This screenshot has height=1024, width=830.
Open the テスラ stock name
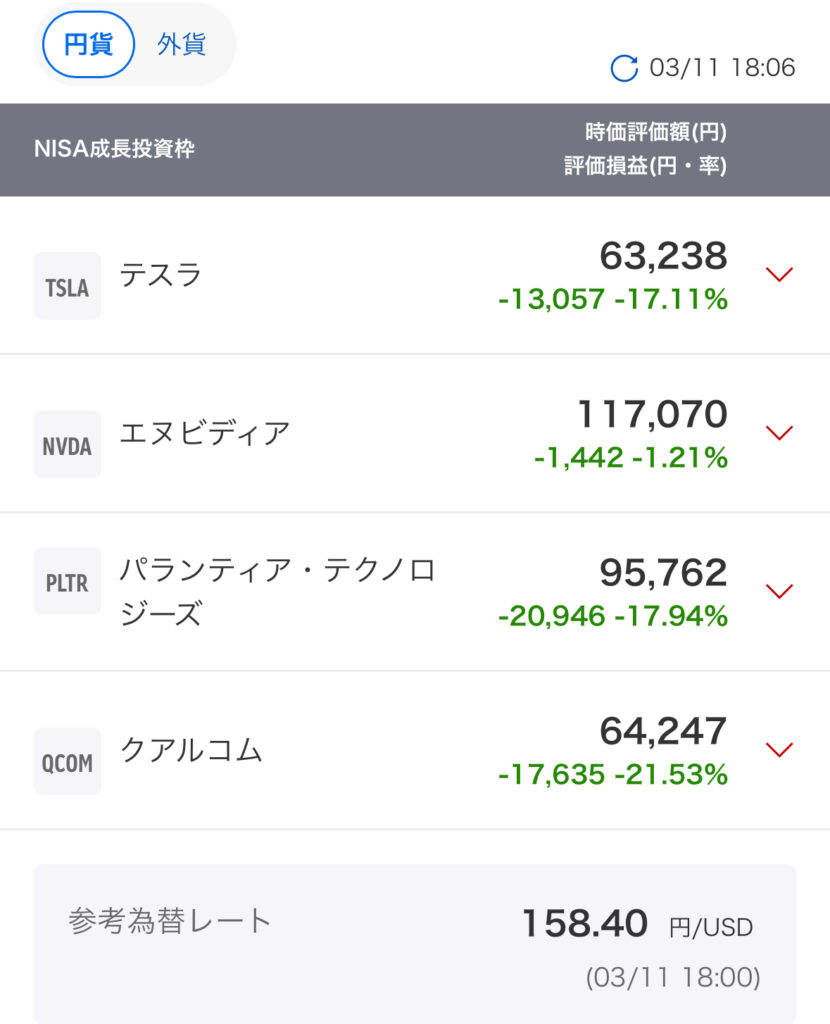click(161, 274)
